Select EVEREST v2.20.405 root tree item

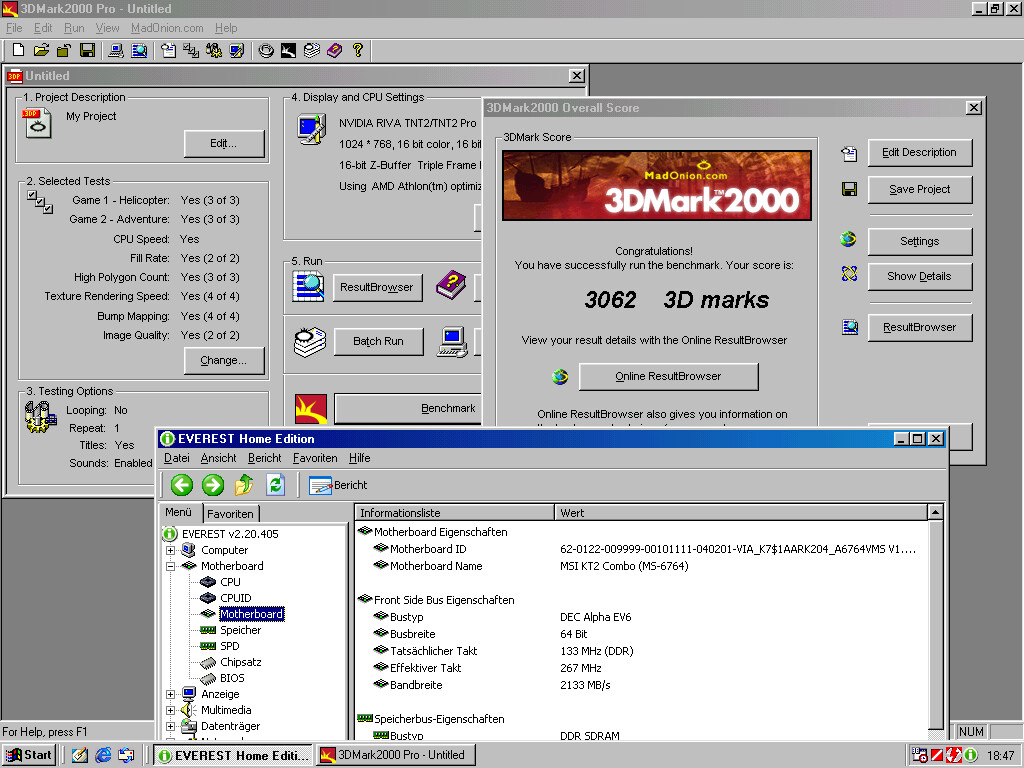point(230,534)
